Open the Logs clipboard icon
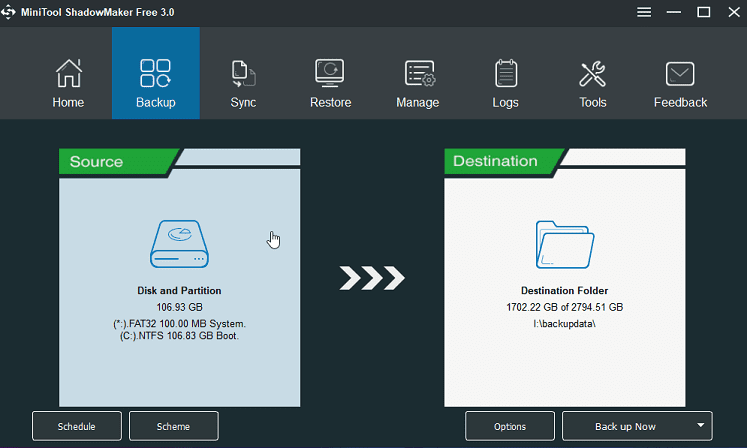This screenshot has height=448, width=747. click(505, 73)
